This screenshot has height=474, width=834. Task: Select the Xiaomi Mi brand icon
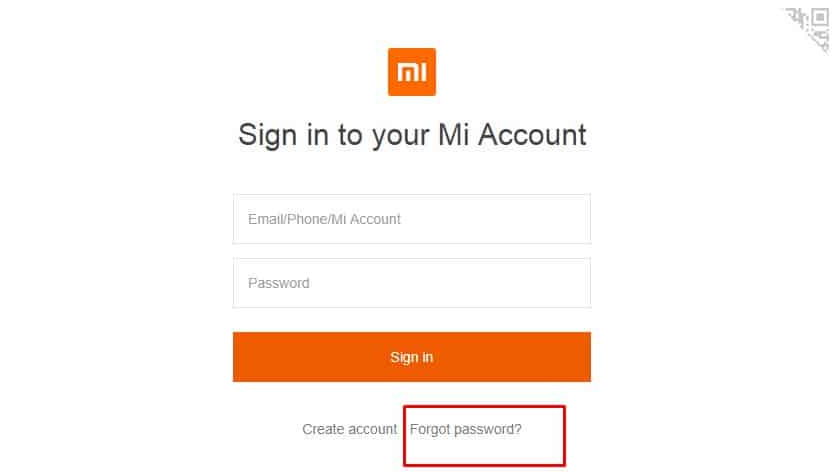[412, 72]
